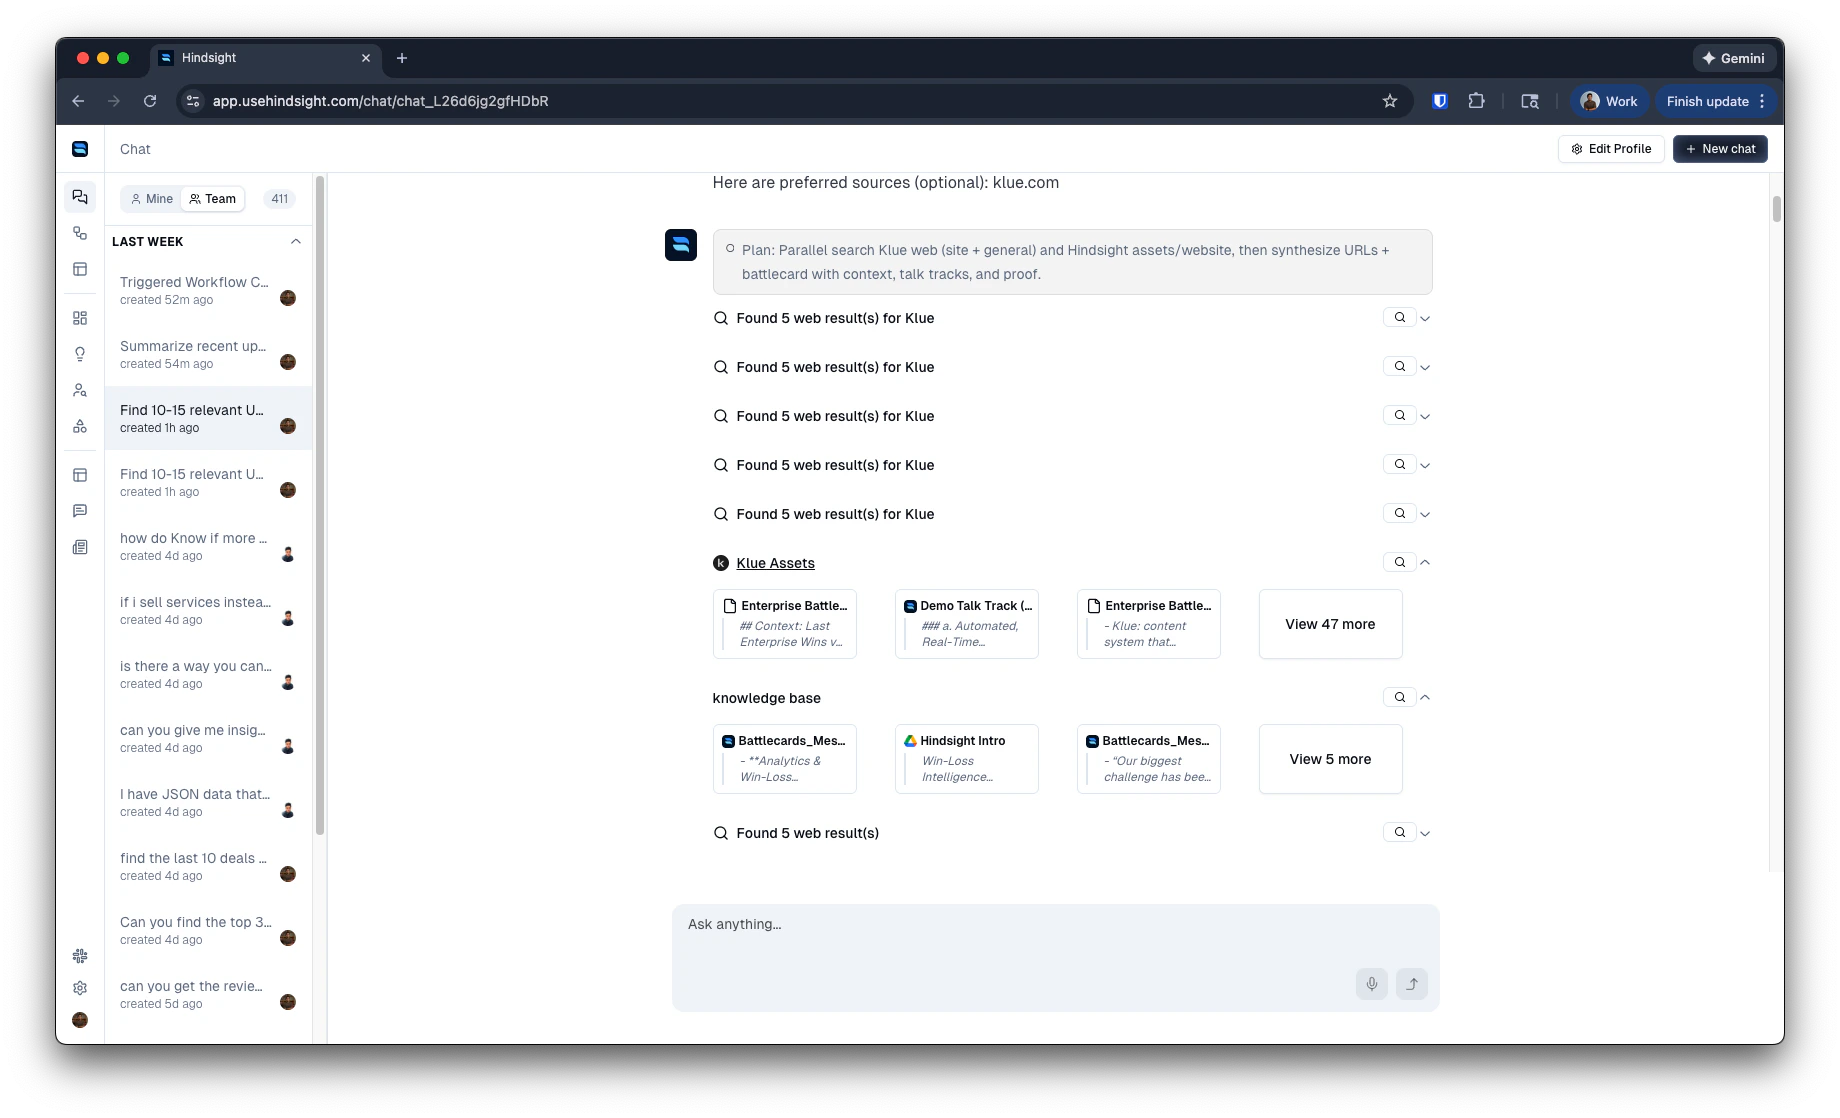Open the workflow hierarchy icon in sidebar
1840x1118 pixels.
point(80,426)
